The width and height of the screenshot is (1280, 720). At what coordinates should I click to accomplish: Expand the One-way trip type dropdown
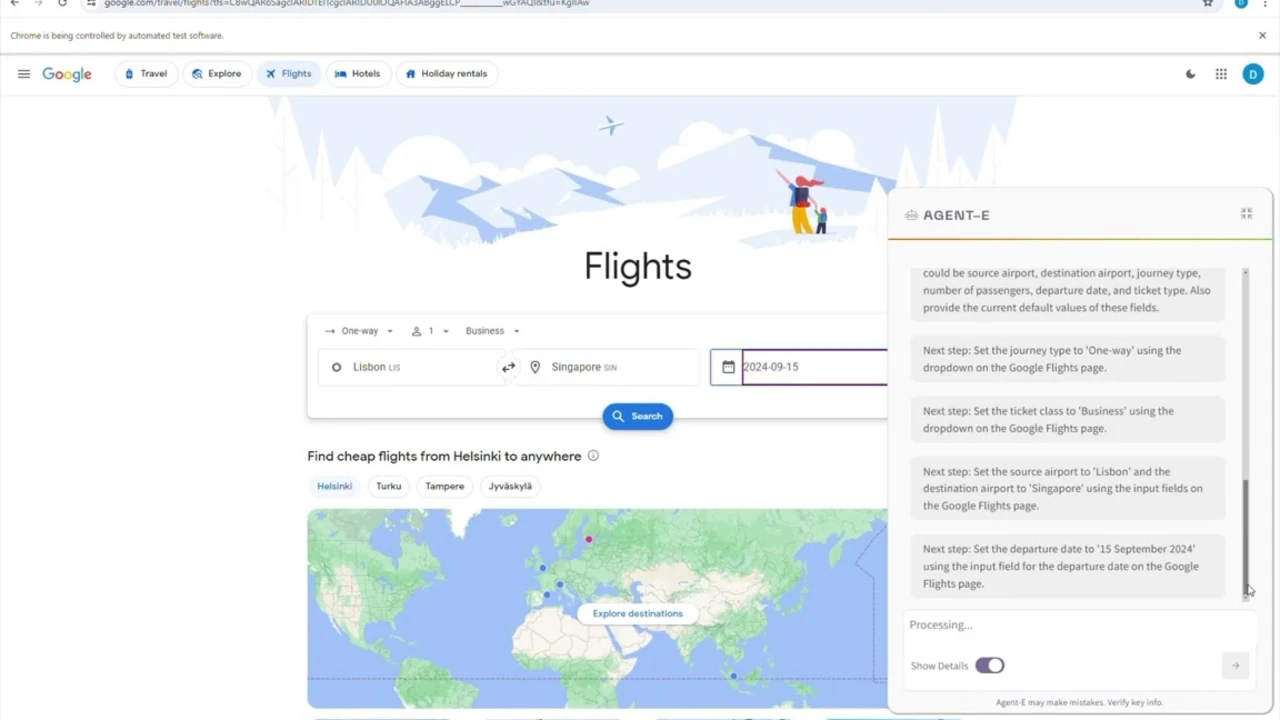[x=359, y=331]
